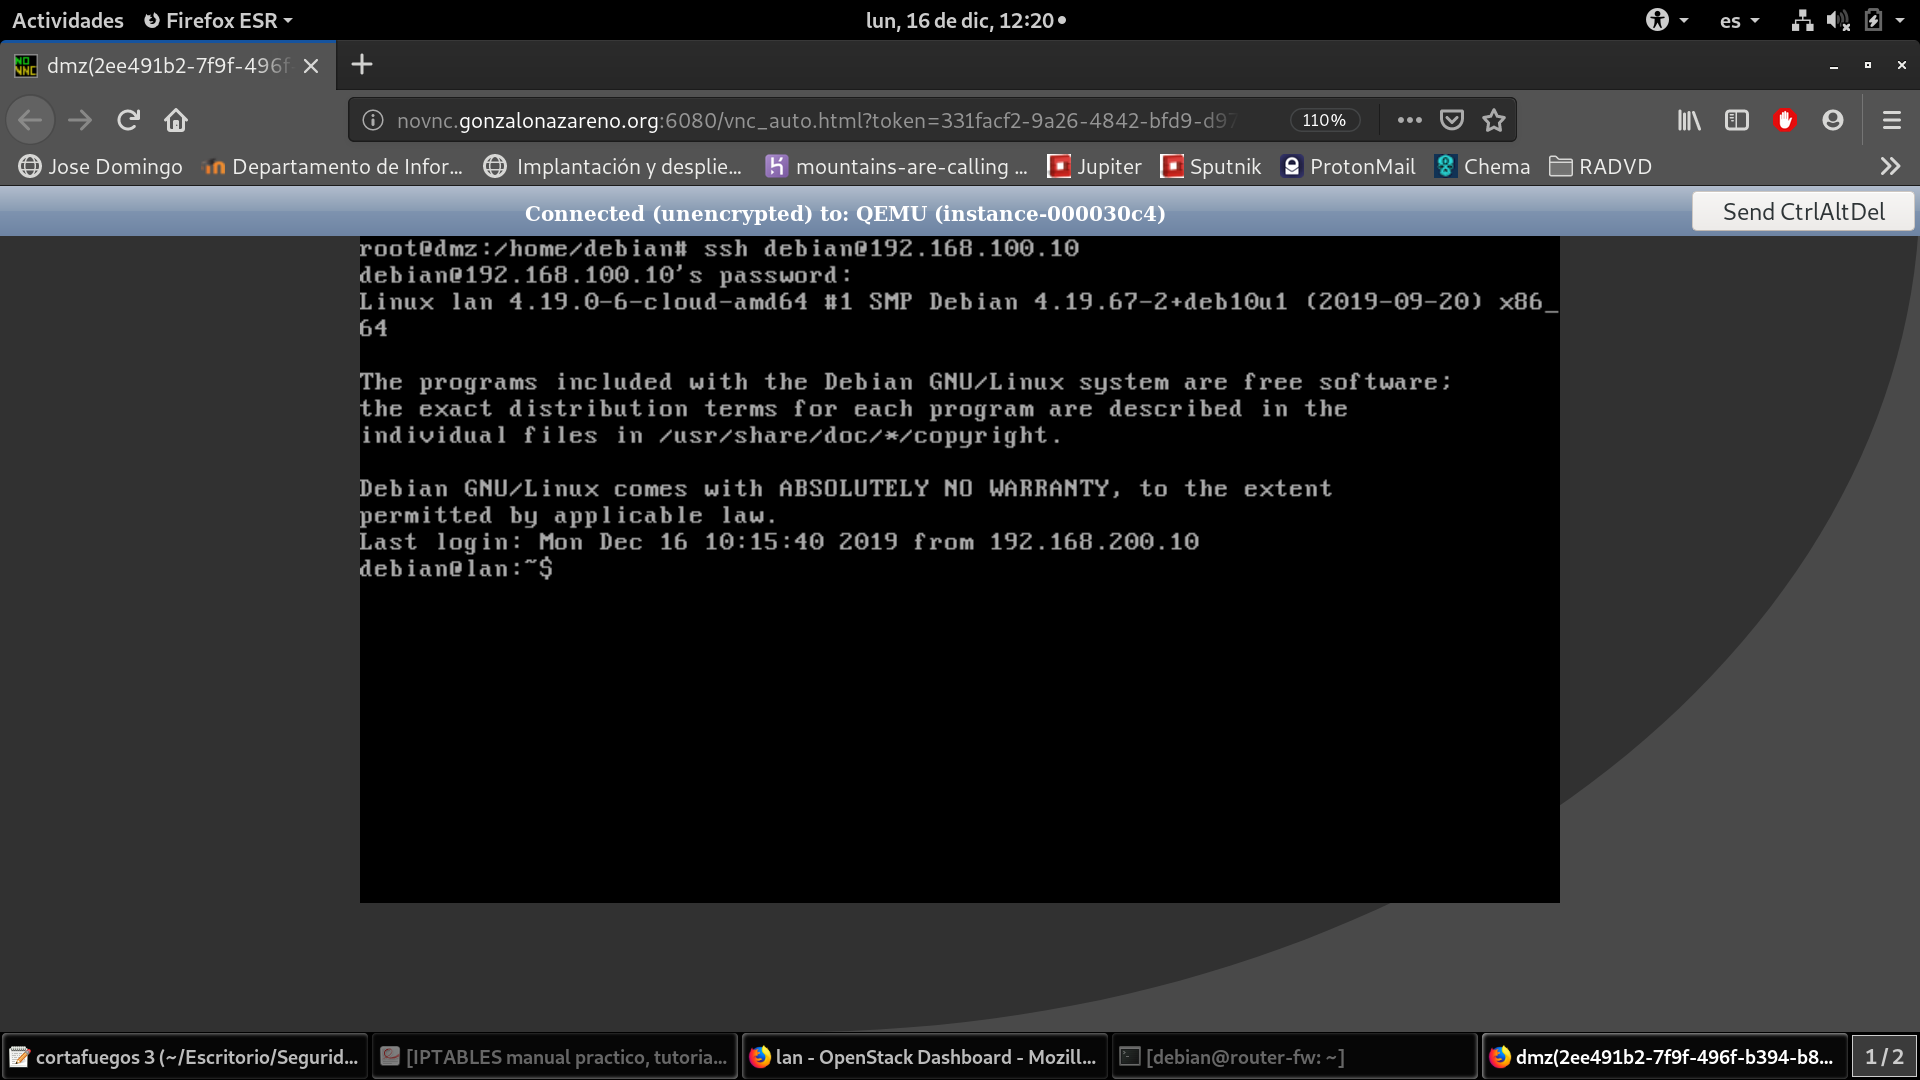This screenshot has width=1920, height=1080.
Task: Open a new browser tab
Action: click(x=362, y=65)
